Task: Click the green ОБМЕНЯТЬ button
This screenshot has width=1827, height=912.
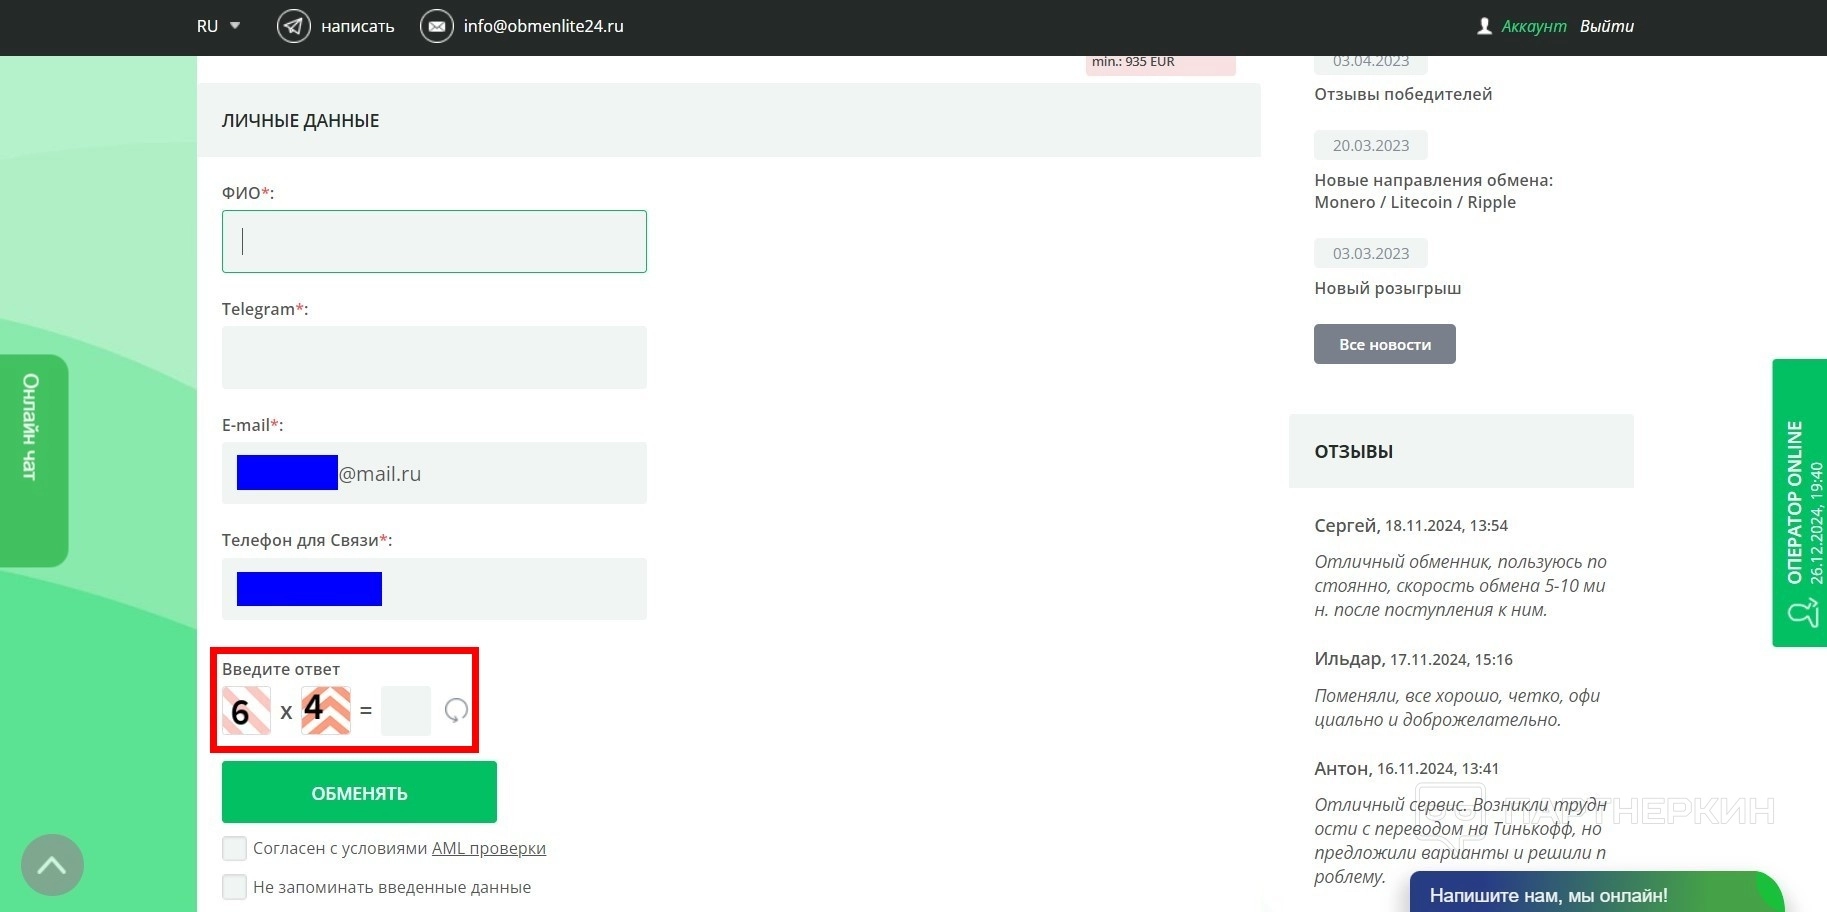Action: [x=359, y=792]
